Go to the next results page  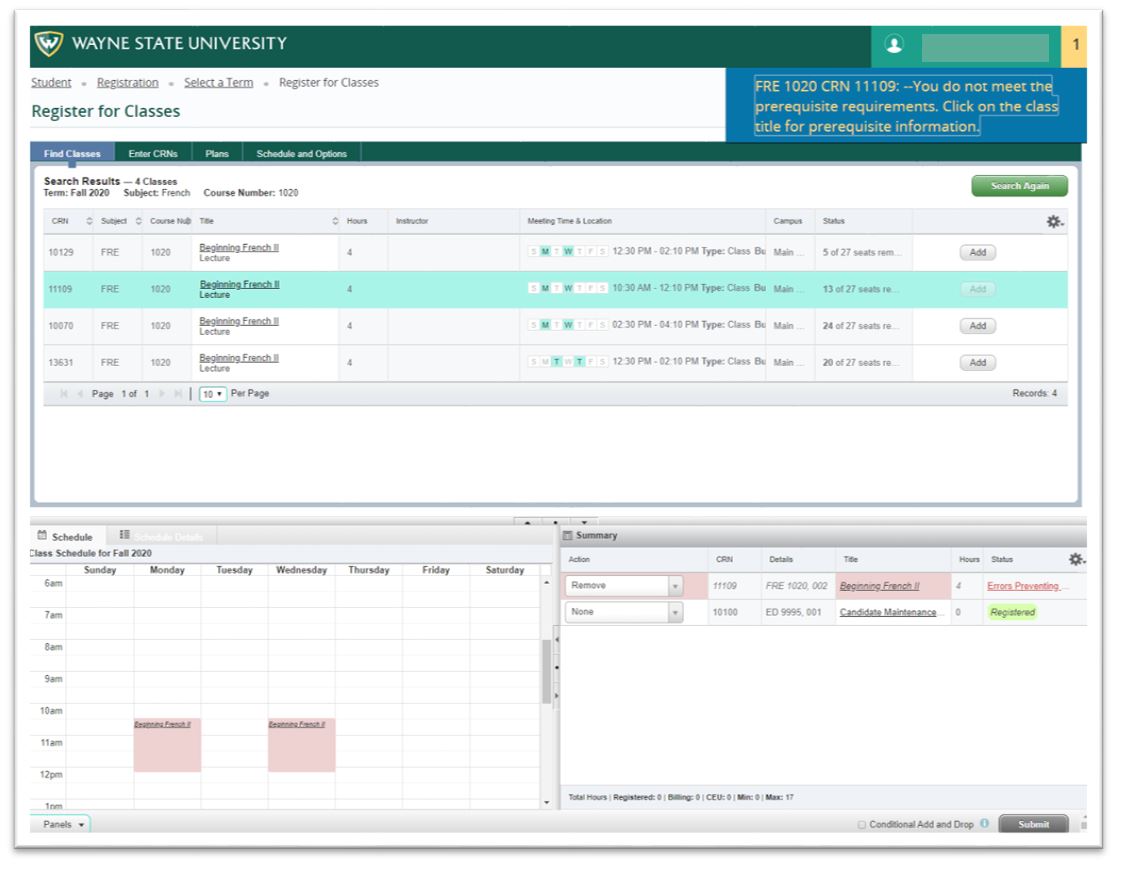(x=161, y=394)
